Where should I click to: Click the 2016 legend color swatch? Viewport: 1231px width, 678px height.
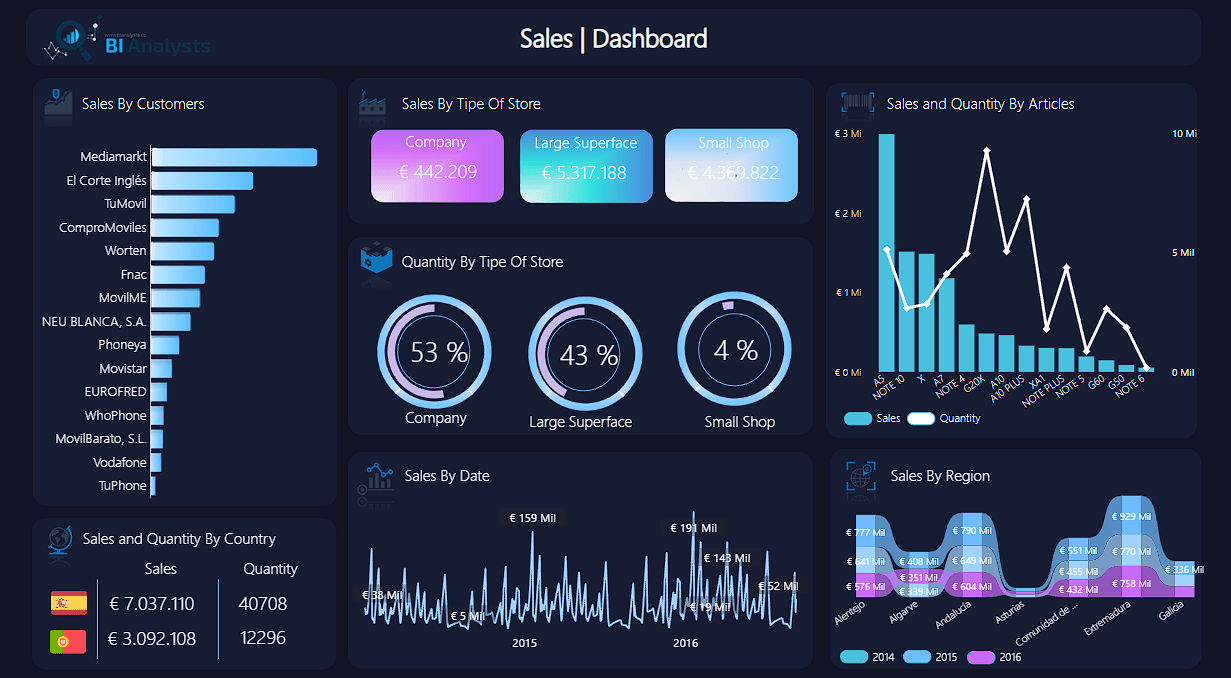point(981,657)
